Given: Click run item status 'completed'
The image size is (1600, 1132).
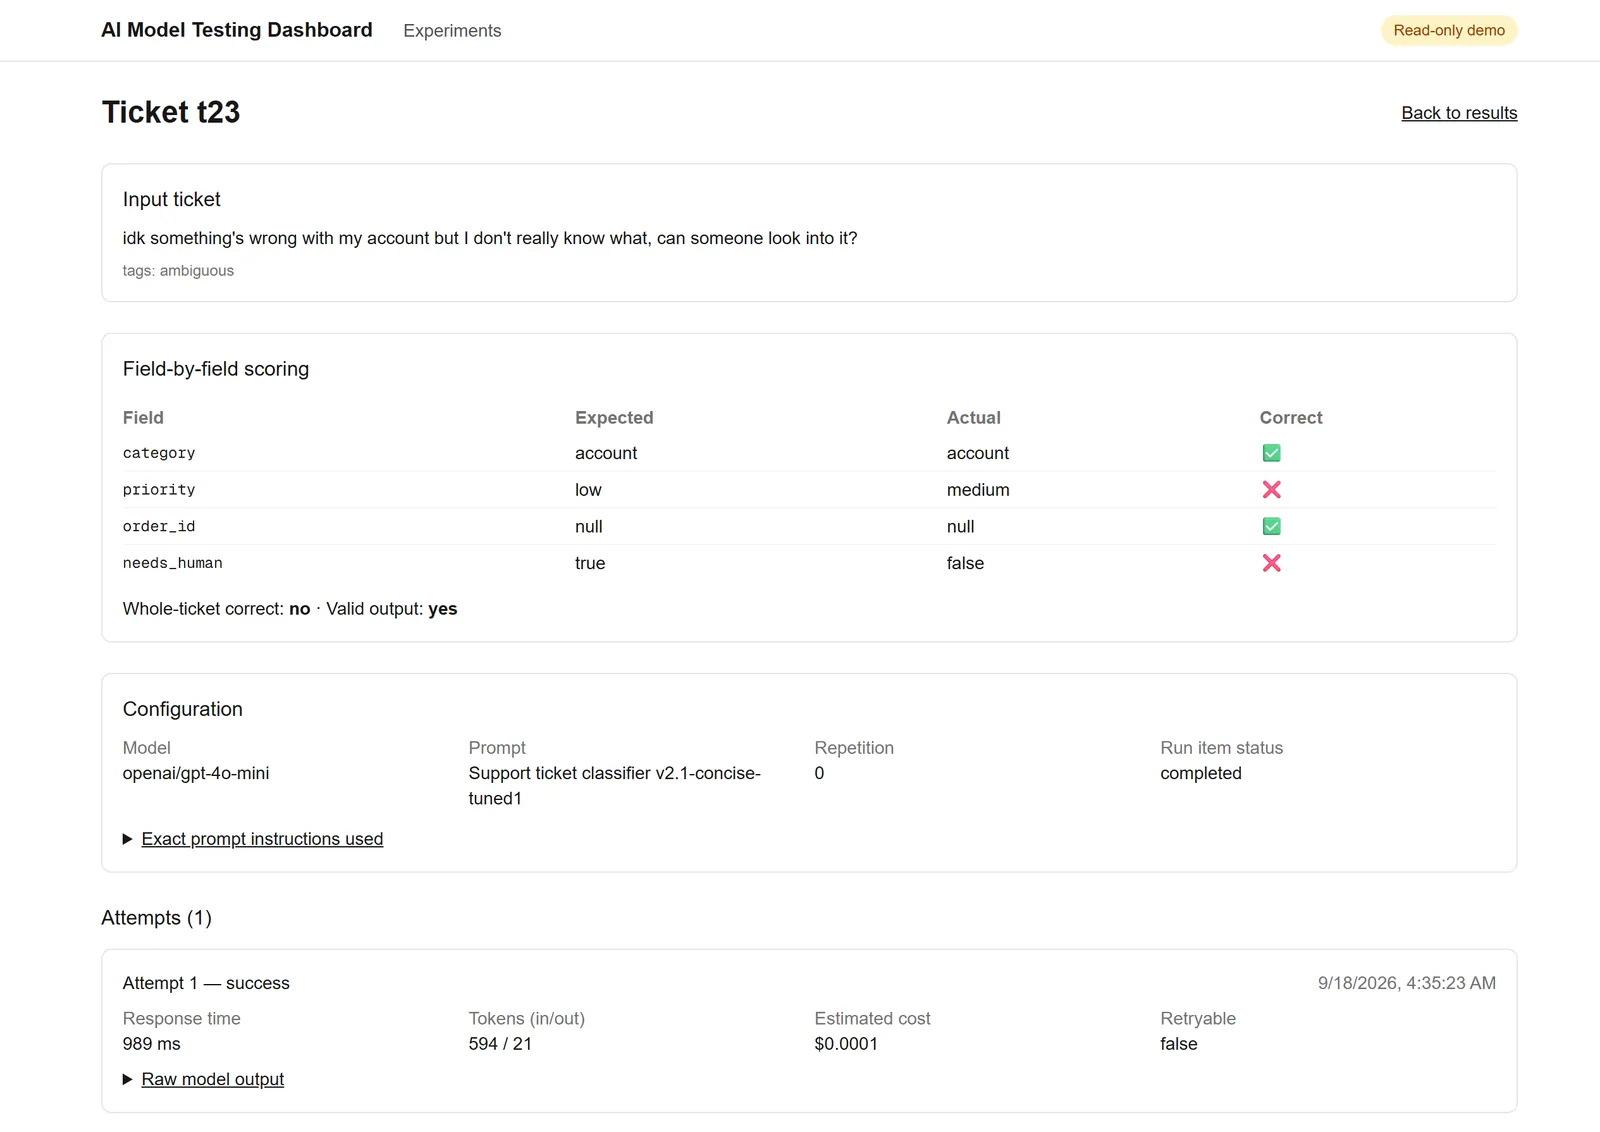Looking at the screenshot, I should click(1201, 773).
